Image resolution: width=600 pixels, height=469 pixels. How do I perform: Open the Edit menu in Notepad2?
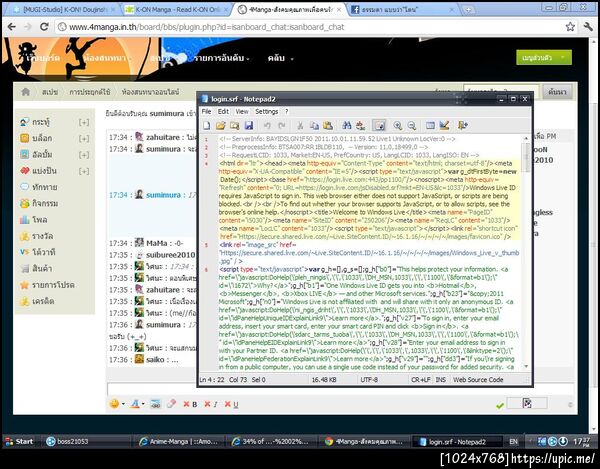click(223, 111)
